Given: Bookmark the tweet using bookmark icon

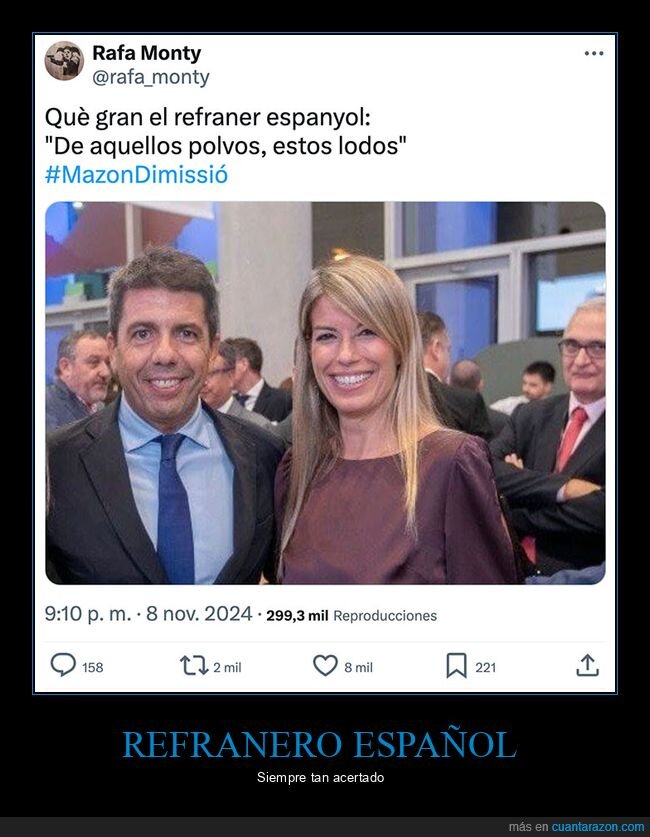Looking at the screenshot, I should 456,666.
